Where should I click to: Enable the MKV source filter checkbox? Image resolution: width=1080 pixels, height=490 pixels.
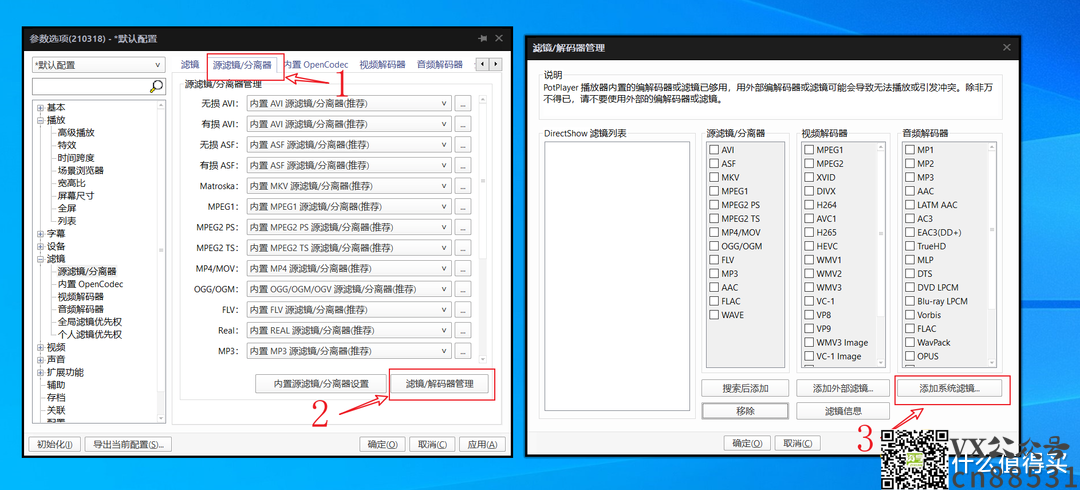coord(713,177)
